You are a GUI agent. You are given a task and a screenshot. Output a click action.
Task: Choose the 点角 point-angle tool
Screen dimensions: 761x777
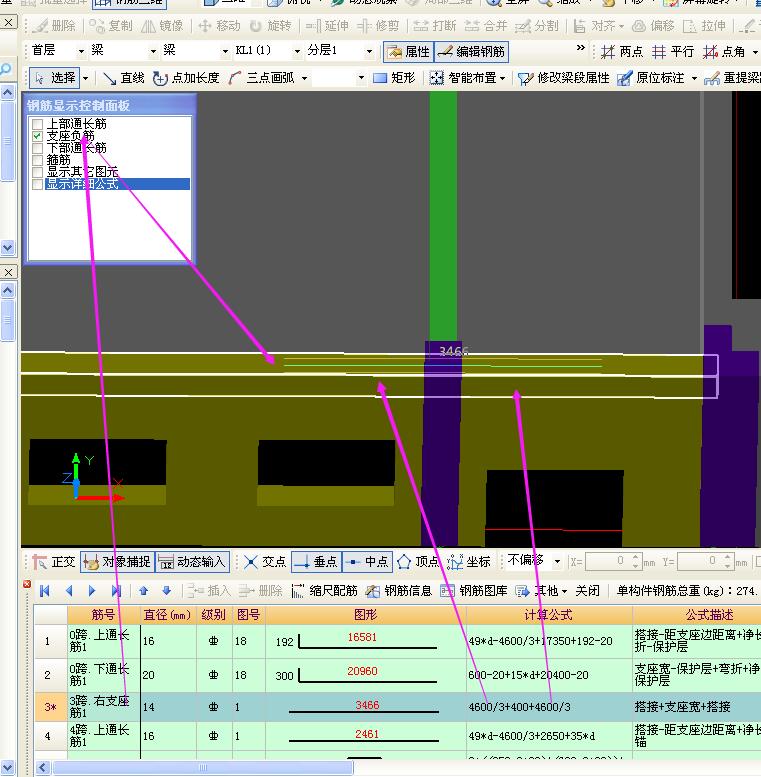724,52
